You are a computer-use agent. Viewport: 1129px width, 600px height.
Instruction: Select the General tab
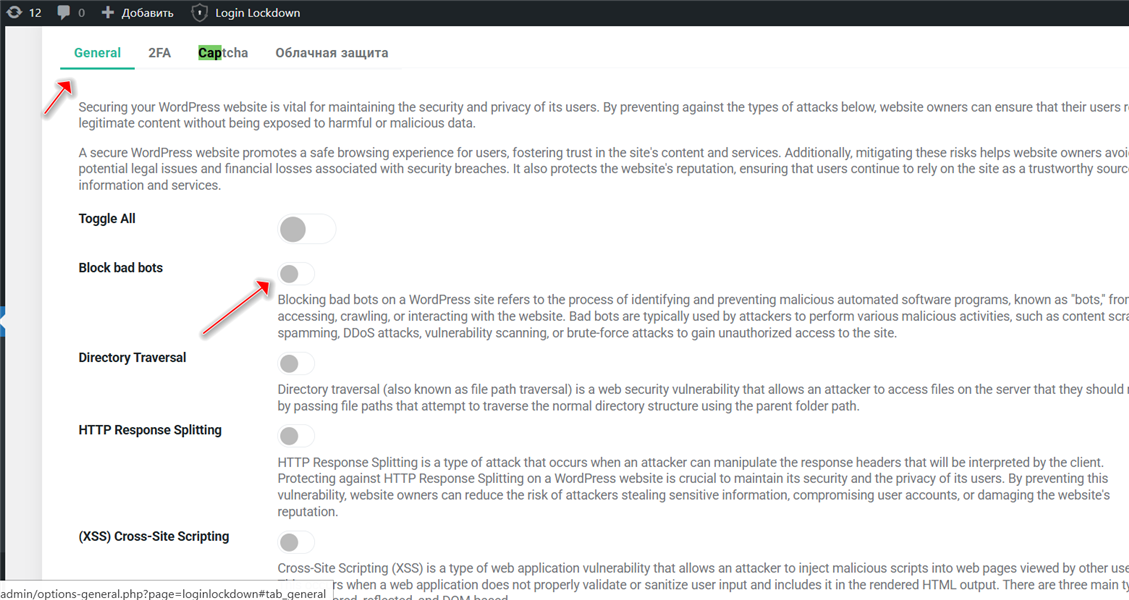pos(98,53)
